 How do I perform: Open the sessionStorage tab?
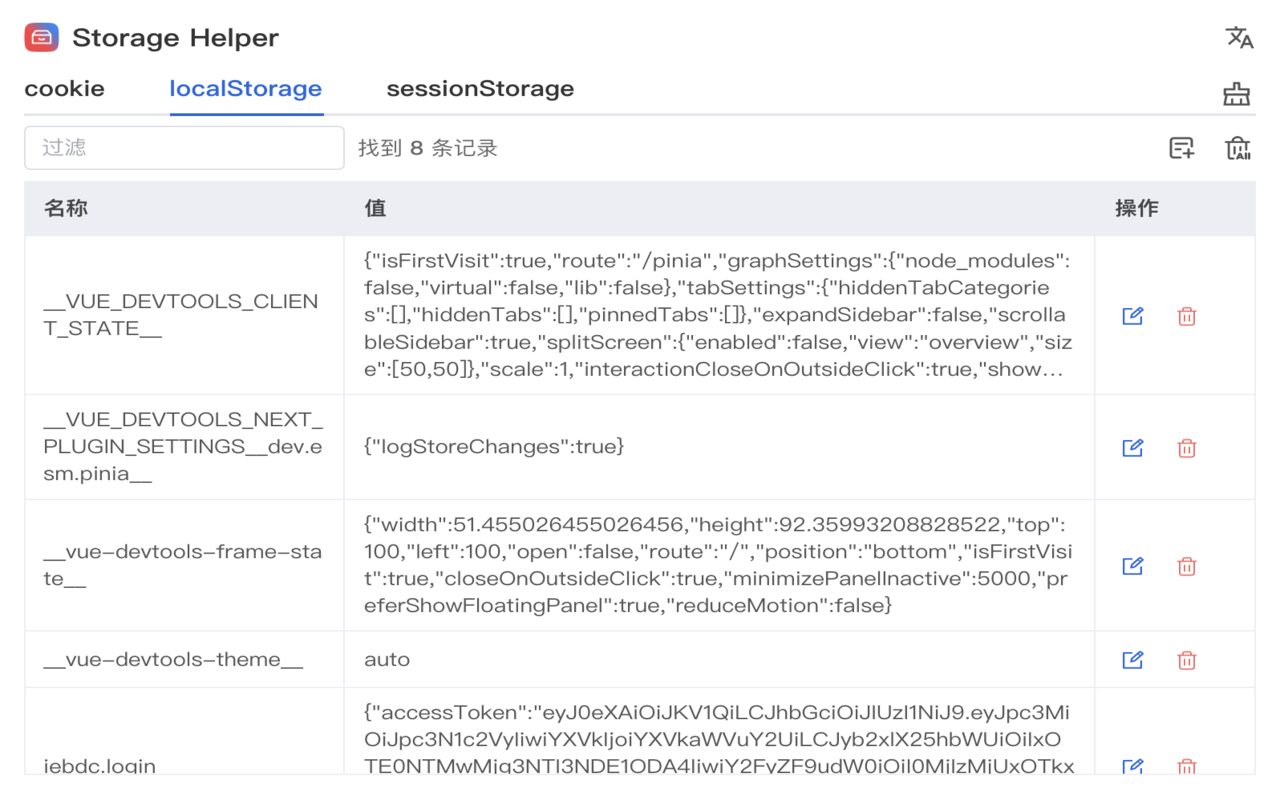point(480,88)
